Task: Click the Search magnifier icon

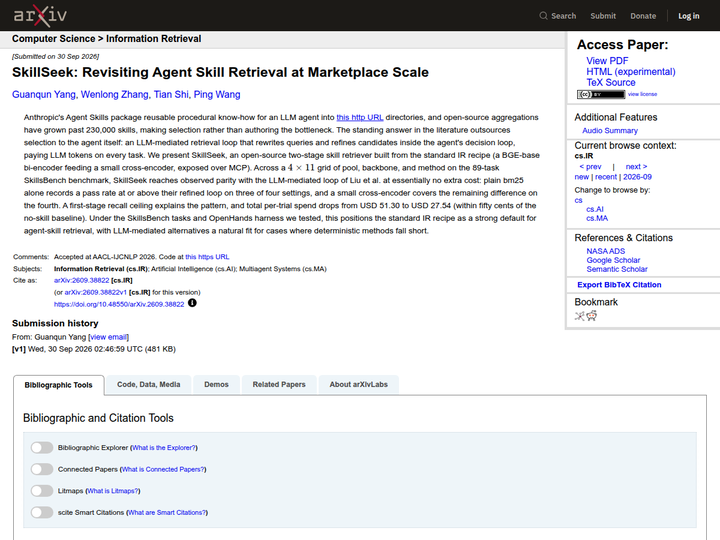Action: coord(543,16)
